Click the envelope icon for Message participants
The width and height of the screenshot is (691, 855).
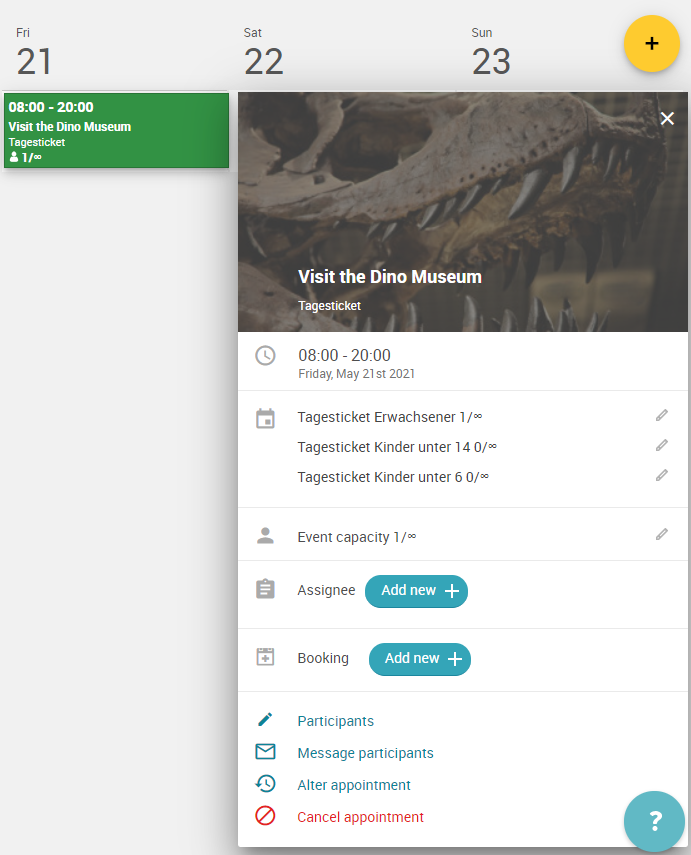click(x=265, y=751)
